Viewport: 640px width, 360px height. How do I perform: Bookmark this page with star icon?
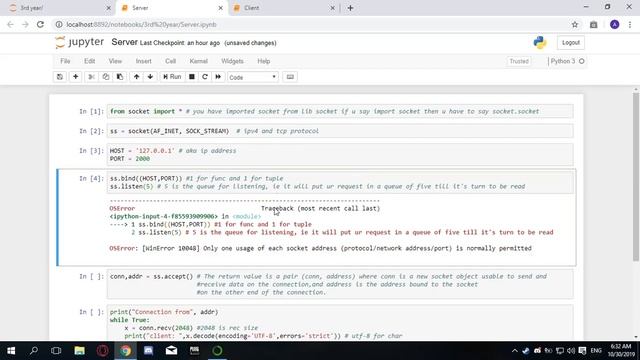click(x=575, y=24)
